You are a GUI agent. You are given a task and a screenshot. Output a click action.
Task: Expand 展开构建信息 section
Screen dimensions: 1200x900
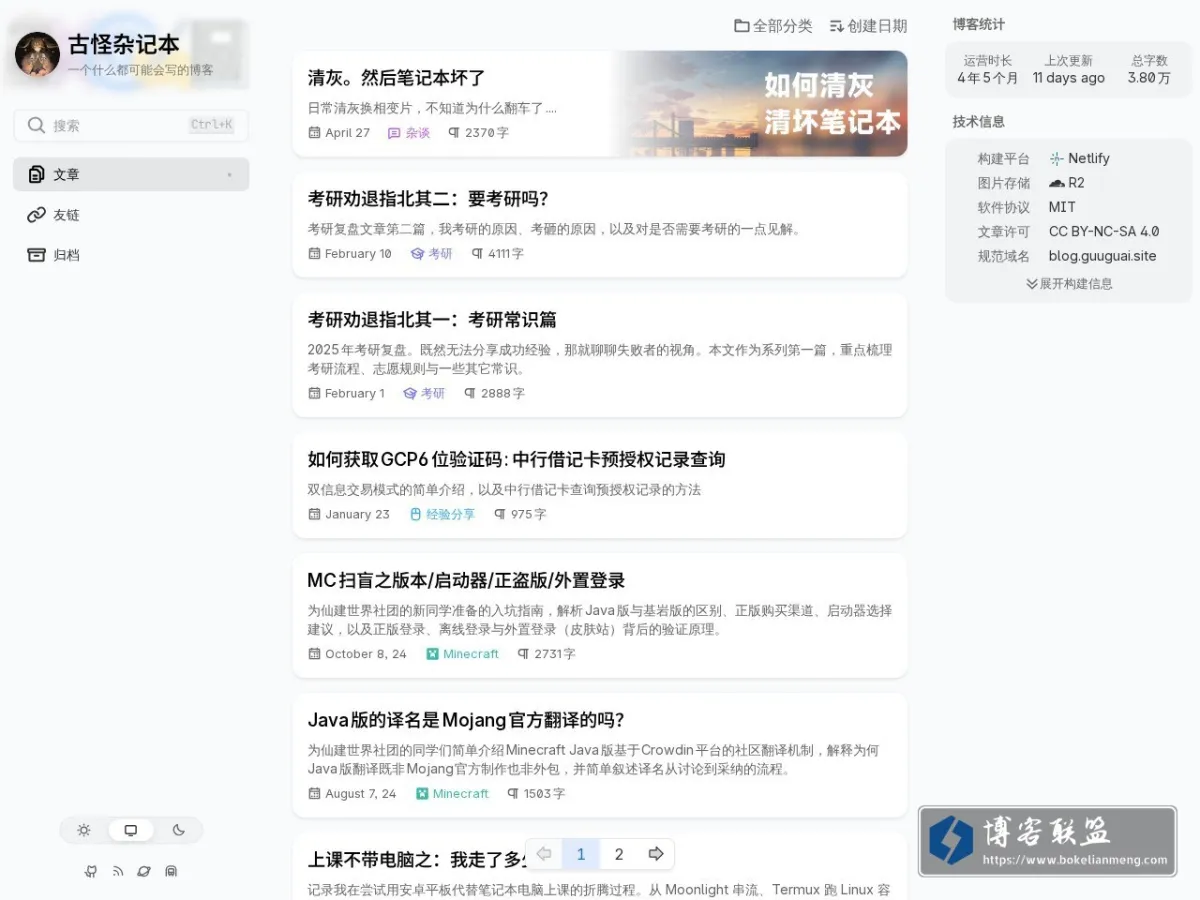(1069, 284)
